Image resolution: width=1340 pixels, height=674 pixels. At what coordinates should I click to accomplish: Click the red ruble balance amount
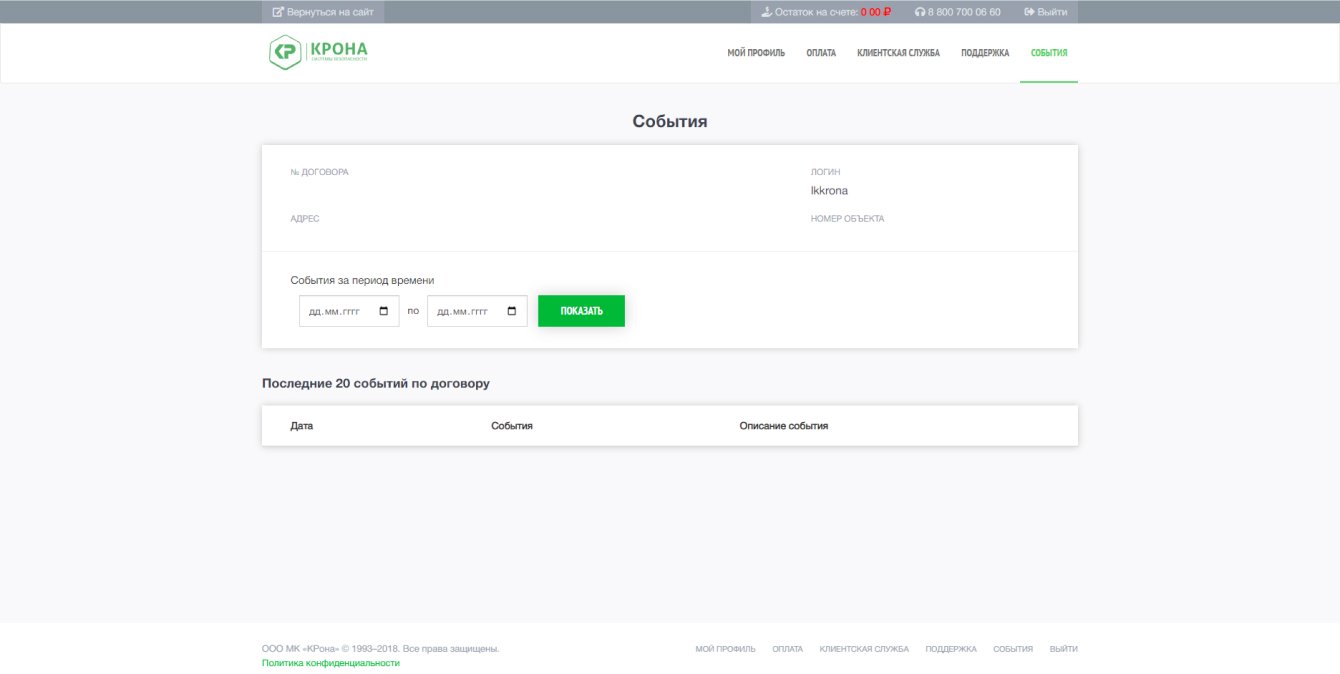tap(875, 12)
